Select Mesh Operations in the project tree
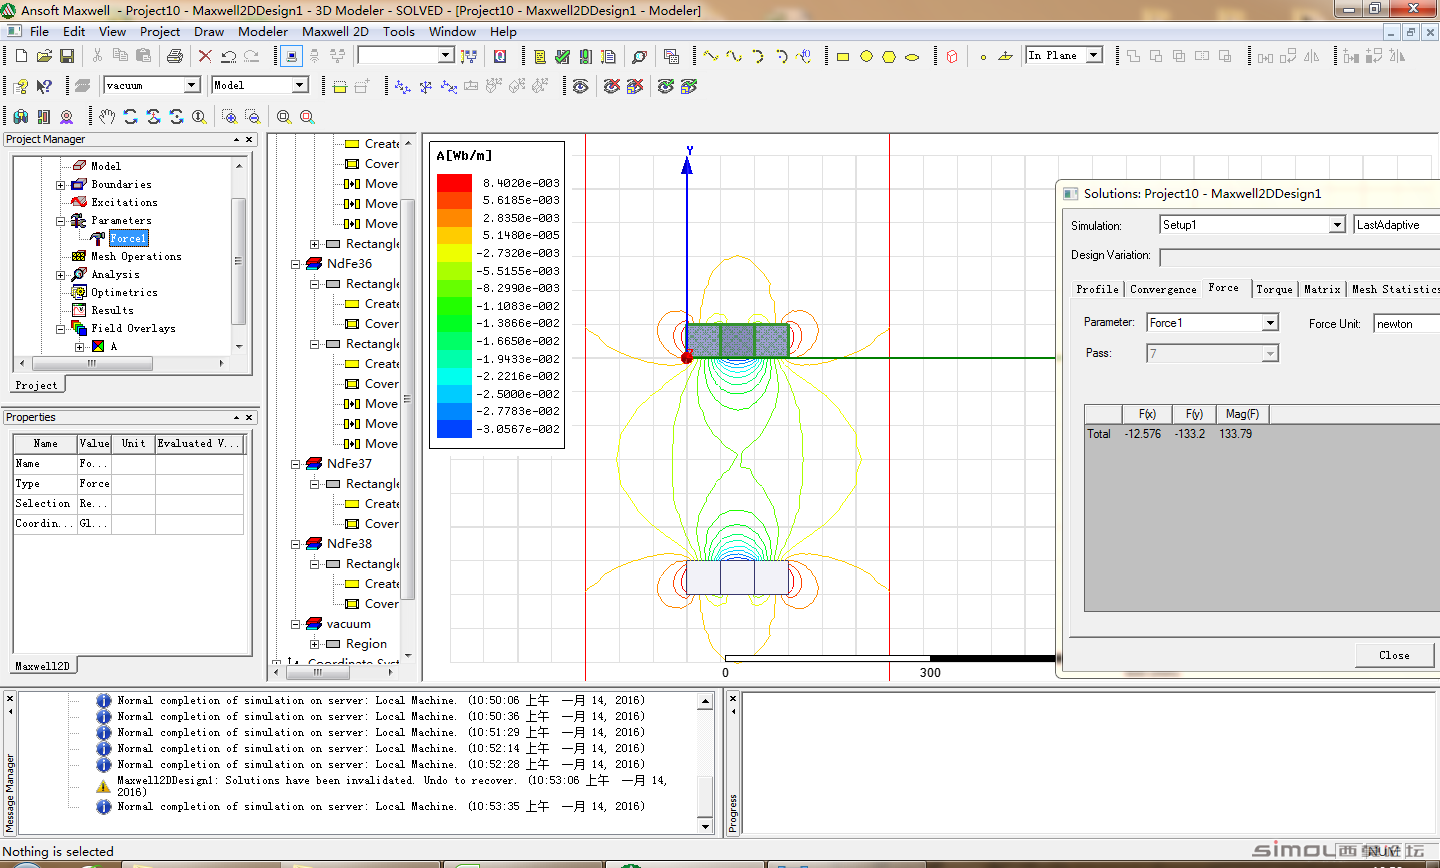The width and height of the screenshot is (1440, 868). (136, 256)
